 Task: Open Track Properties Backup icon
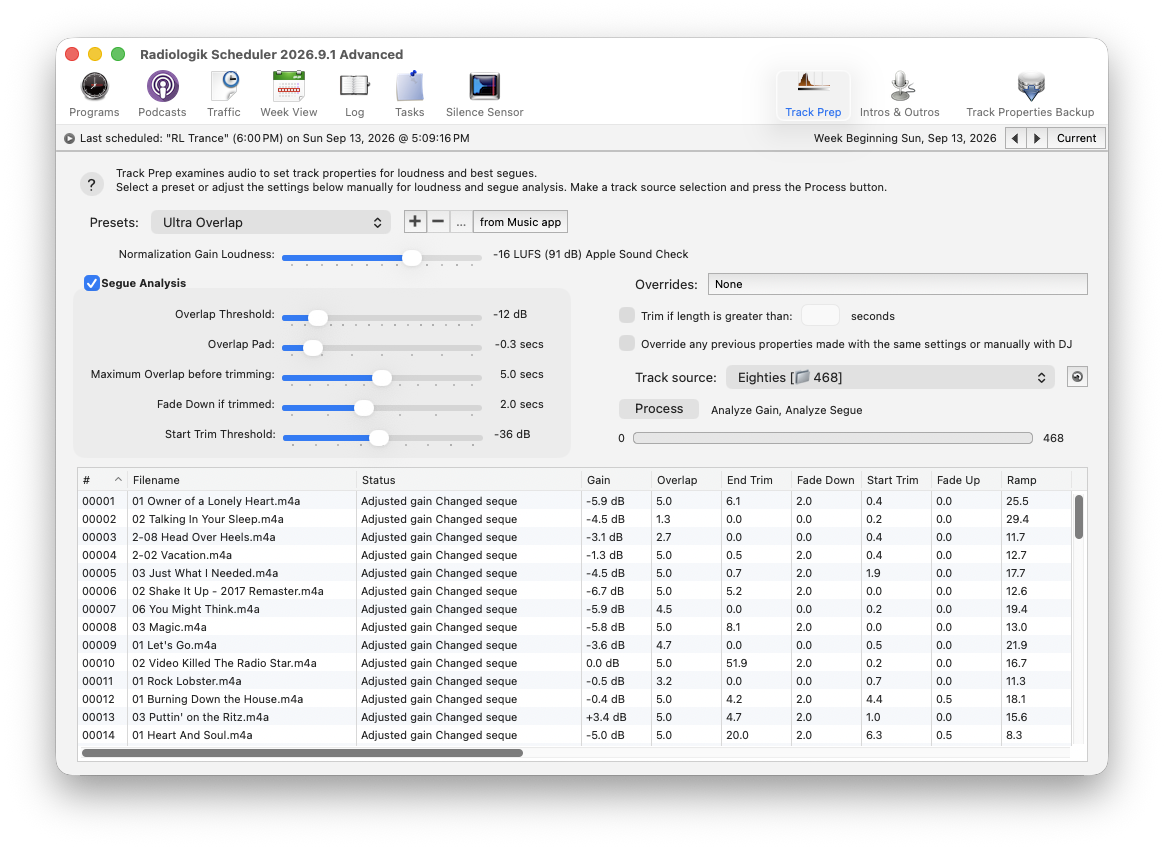click(1030, 94)
